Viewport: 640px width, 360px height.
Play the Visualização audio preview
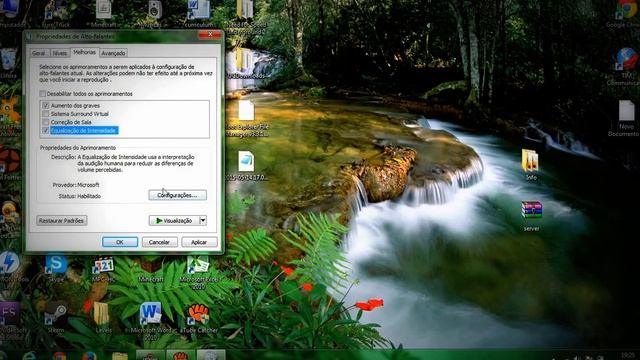point(174,220)
